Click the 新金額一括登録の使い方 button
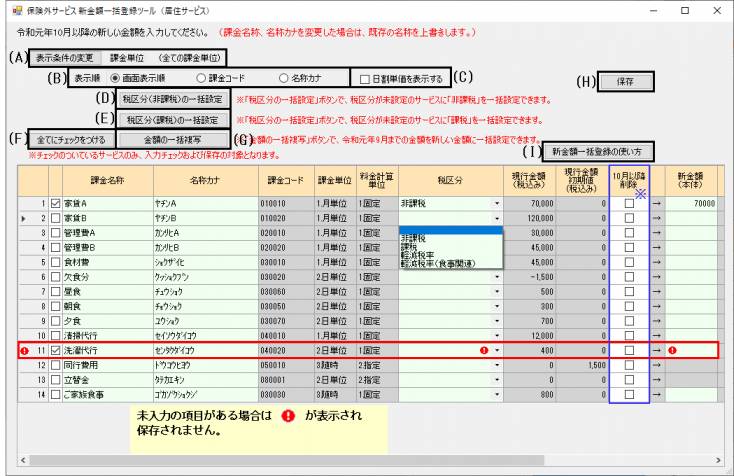This screenshot has width=734, height=476. (602, 151)
